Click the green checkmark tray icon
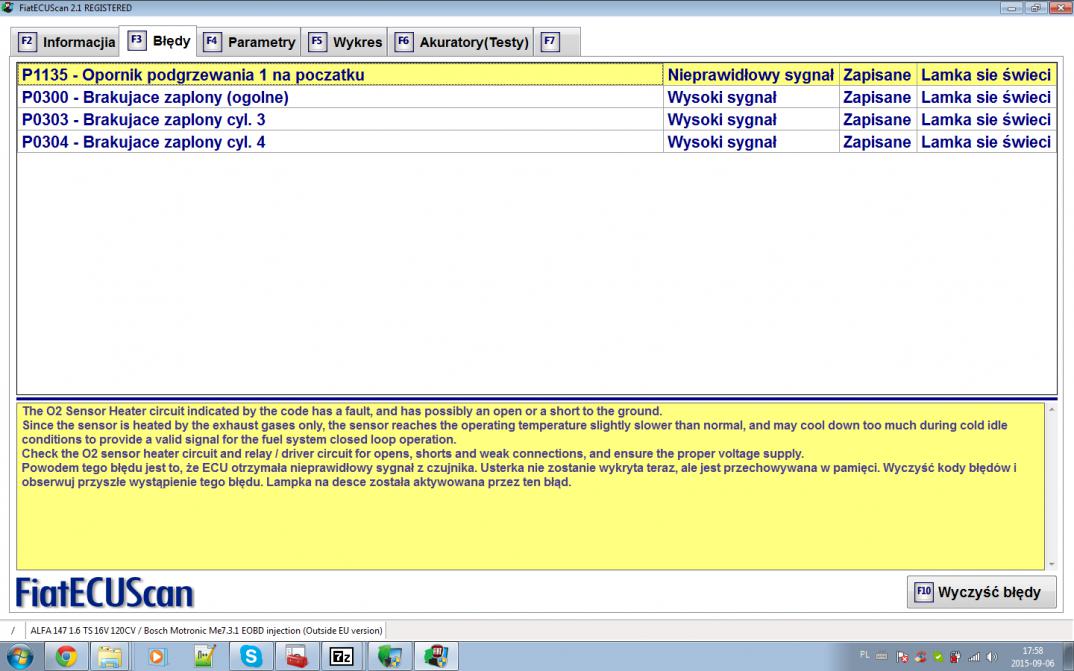1074x671 pixels. coord(938,657)
